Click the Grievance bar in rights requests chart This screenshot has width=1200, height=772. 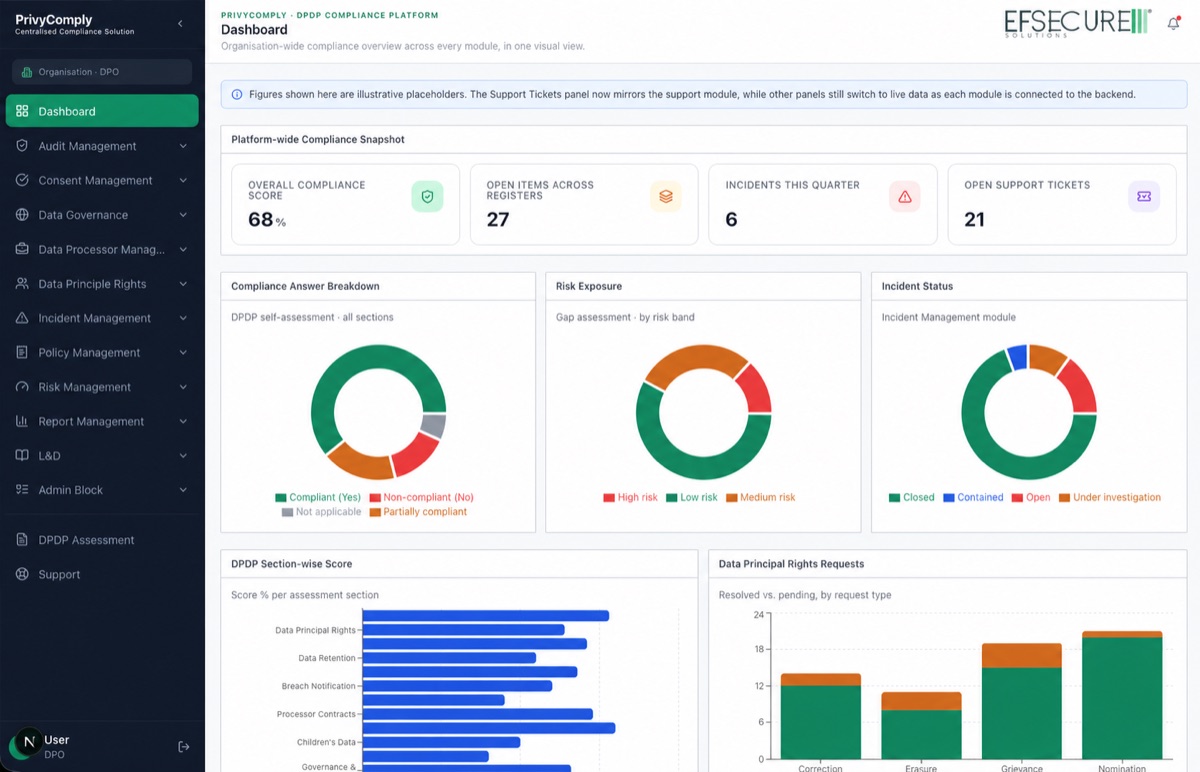click(1021, 701)
